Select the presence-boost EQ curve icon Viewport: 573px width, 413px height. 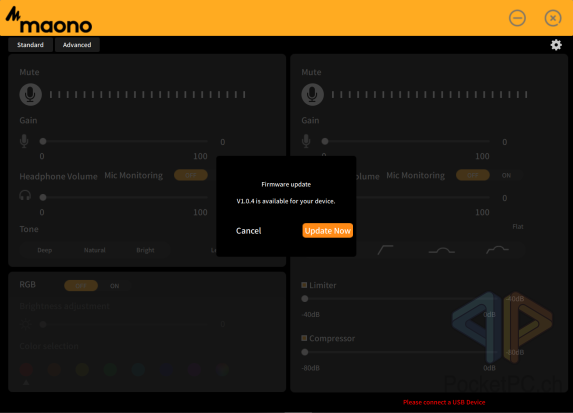[497, 250]
